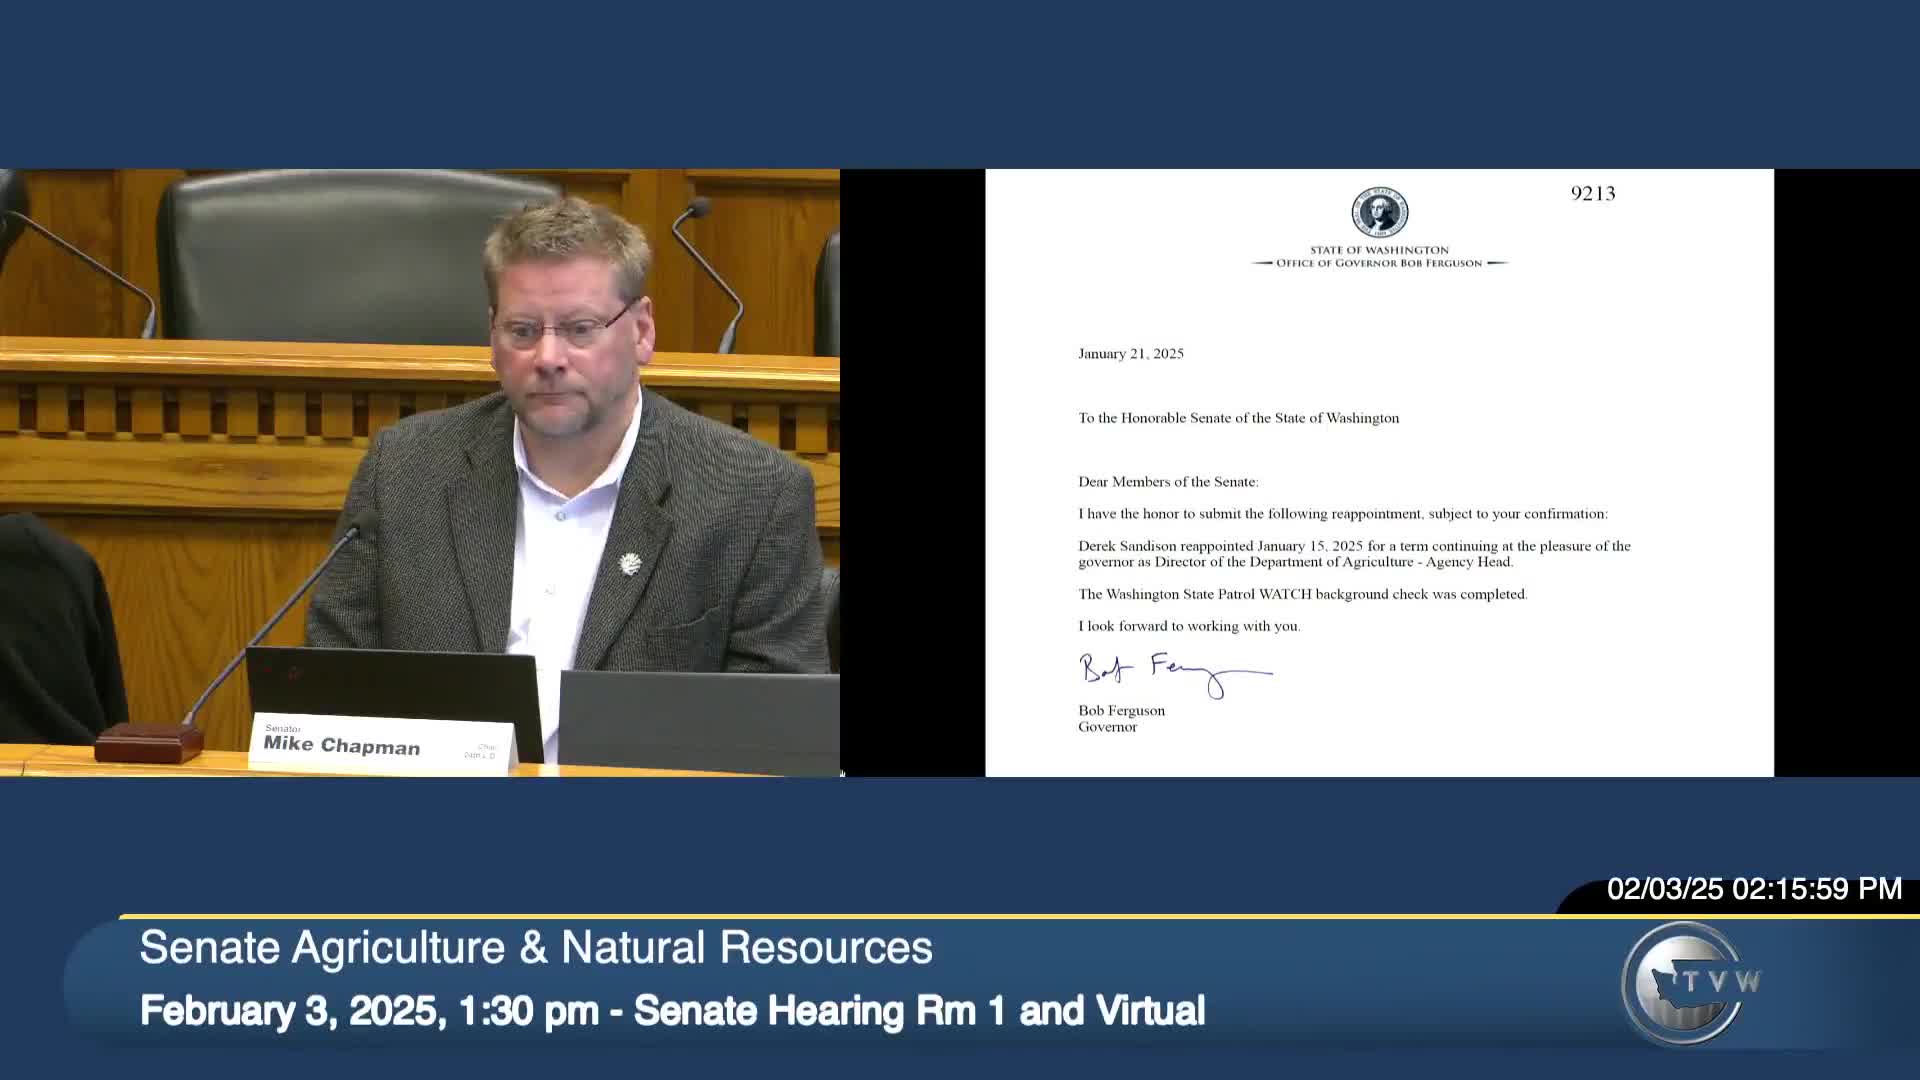This screenshot has width=1920, height=1080.
Task: Click the timestamp 02/03/25 02:15:59 PM
Action: point(1753,889)
